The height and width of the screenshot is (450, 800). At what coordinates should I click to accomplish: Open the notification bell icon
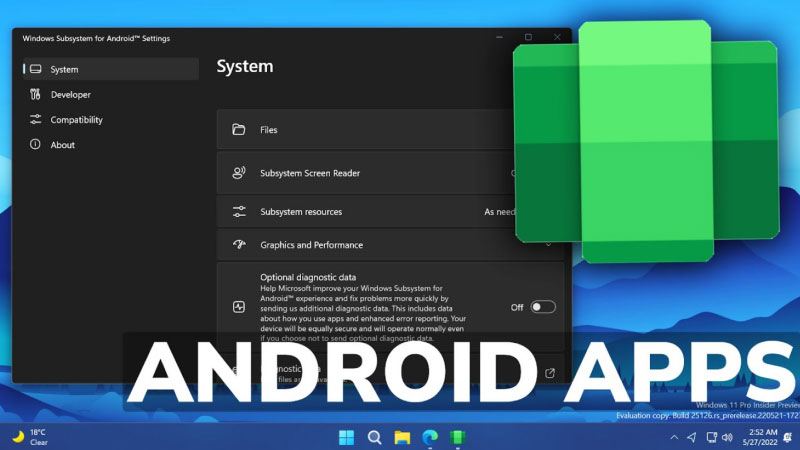pos(788,437)
